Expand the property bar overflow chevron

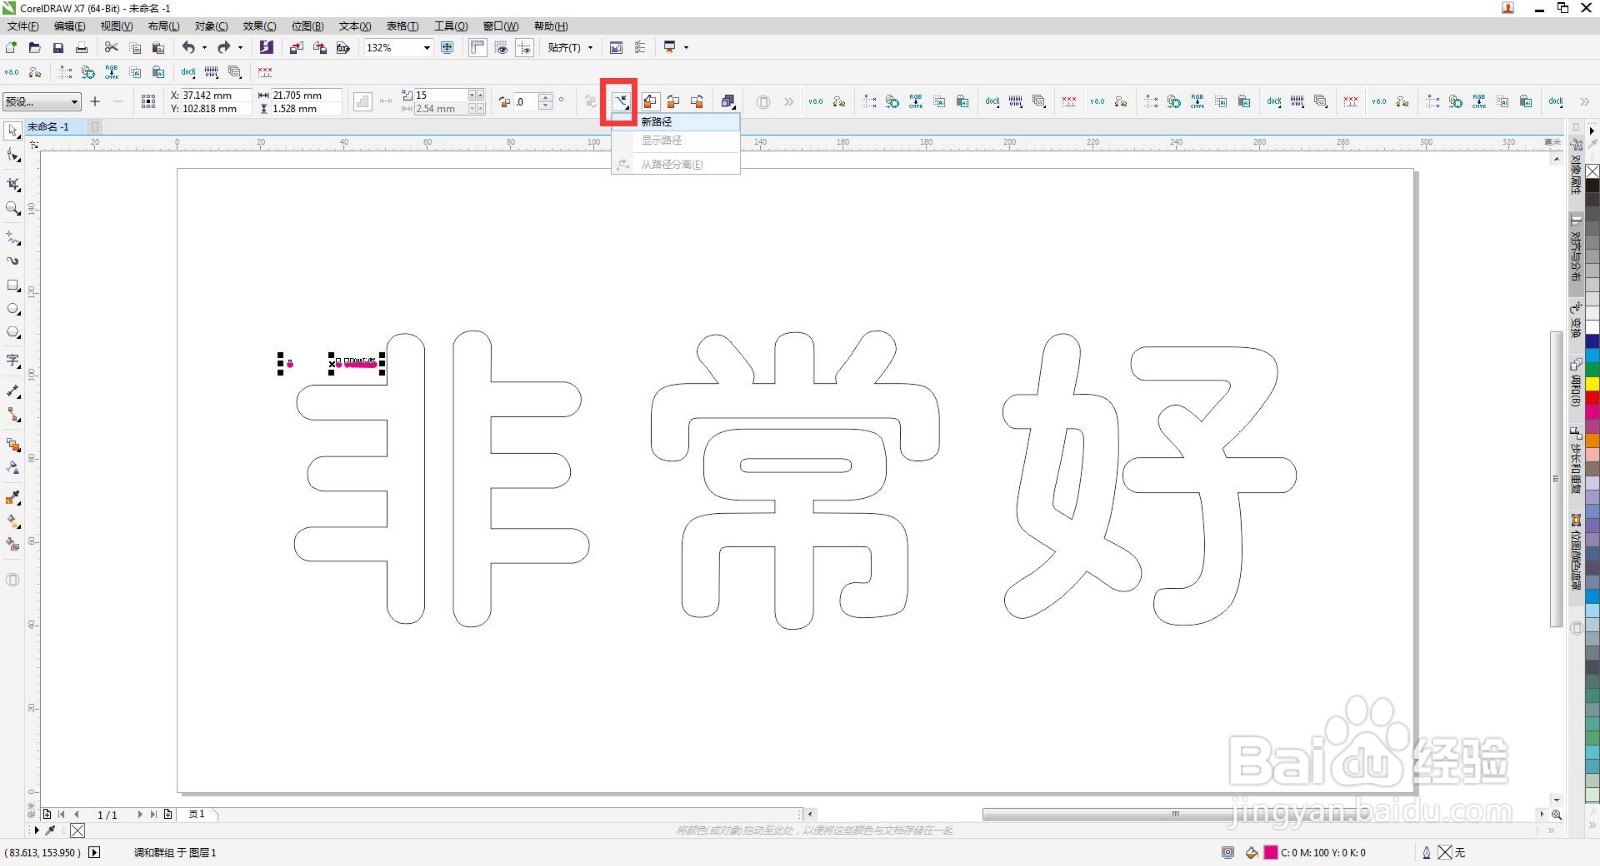[x=1584, y=101]
